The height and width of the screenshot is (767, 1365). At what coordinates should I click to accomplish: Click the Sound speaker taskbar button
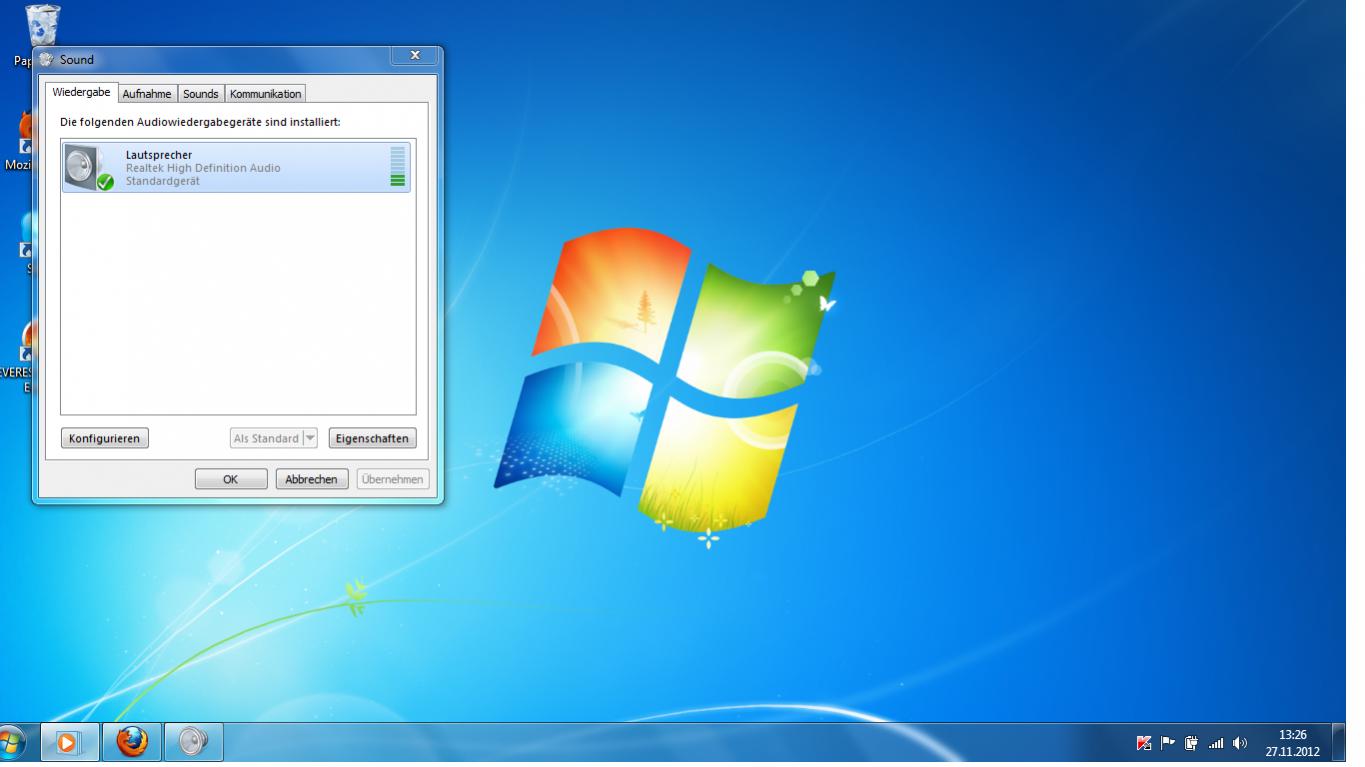coord(194,742)
